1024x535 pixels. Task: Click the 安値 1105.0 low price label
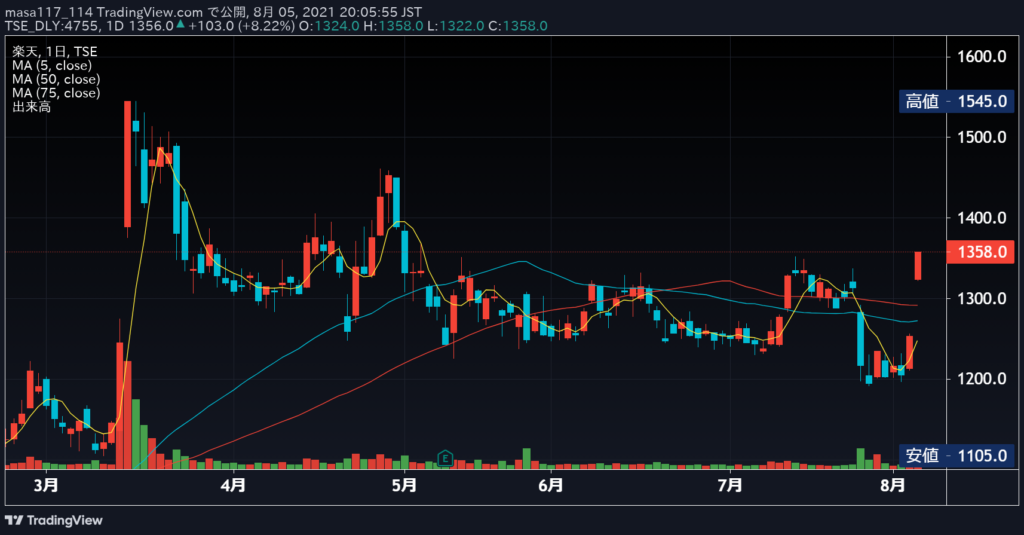[x=956, y=455]
